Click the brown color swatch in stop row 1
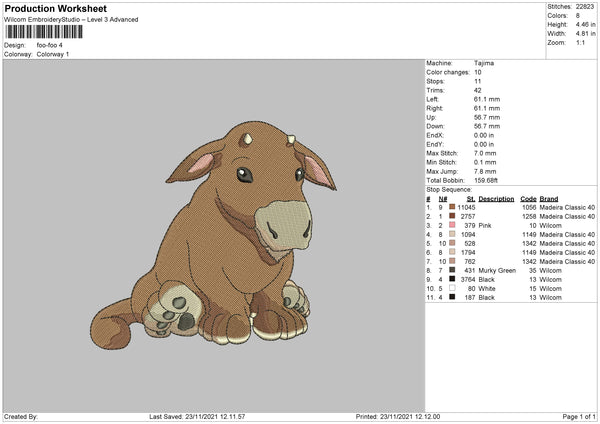The image size is (600, 424). coord(452,207)
